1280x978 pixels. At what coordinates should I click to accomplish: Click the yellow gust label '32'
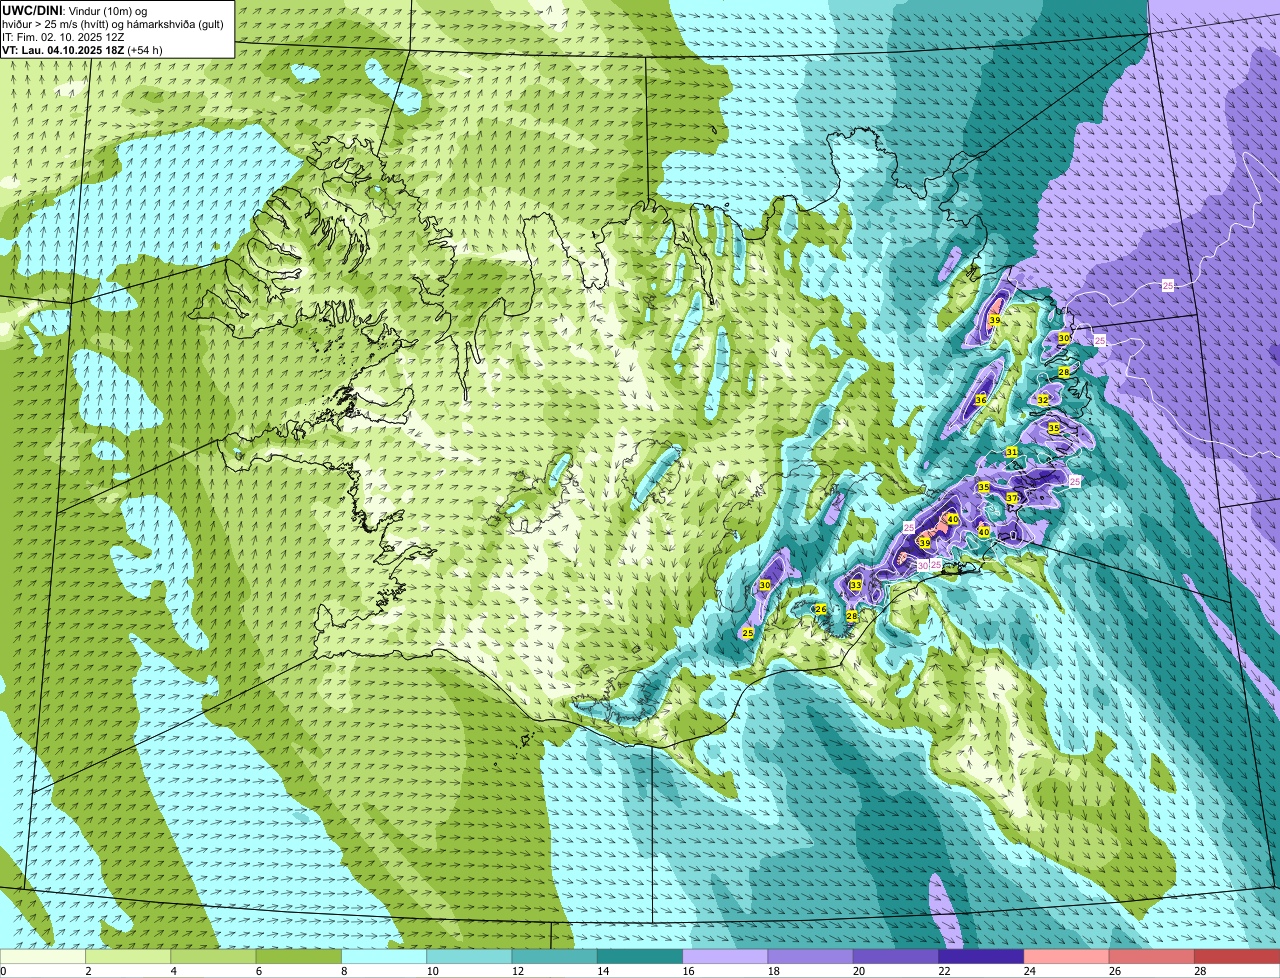pos(1043,400)
